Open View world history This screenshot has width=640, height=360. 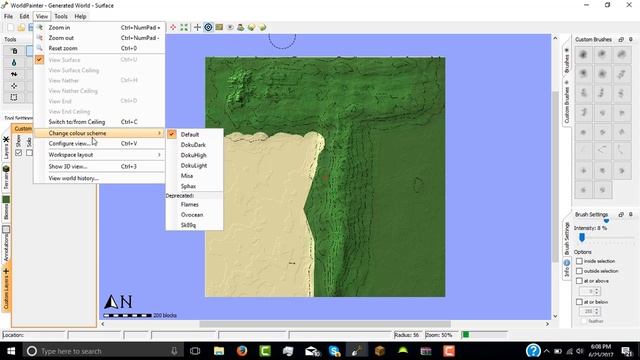pyautogui.click(x=99, y=178)
